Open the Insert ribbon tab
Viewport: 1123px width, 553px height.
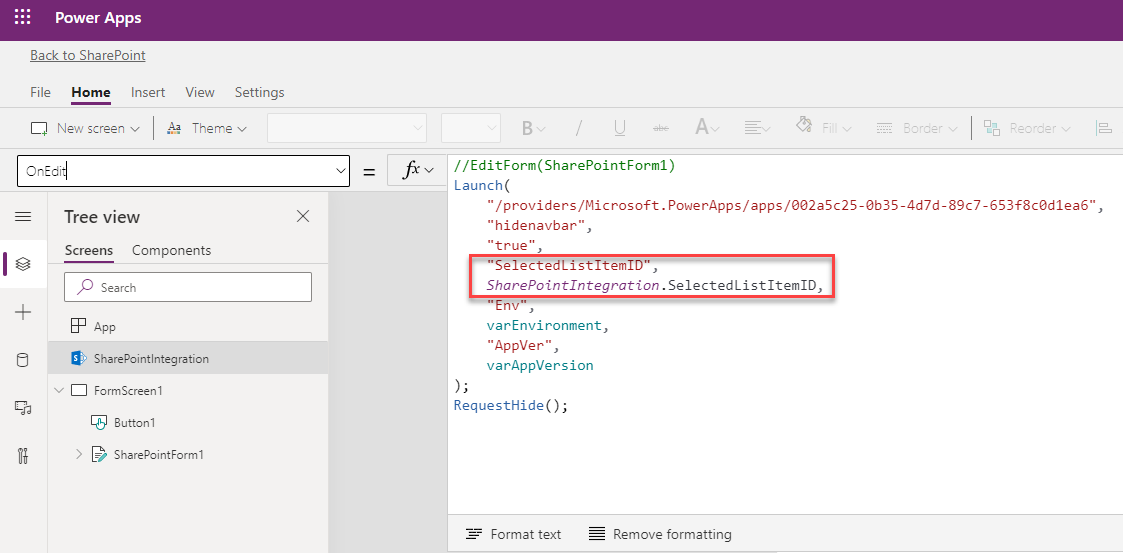click(148, 92)
